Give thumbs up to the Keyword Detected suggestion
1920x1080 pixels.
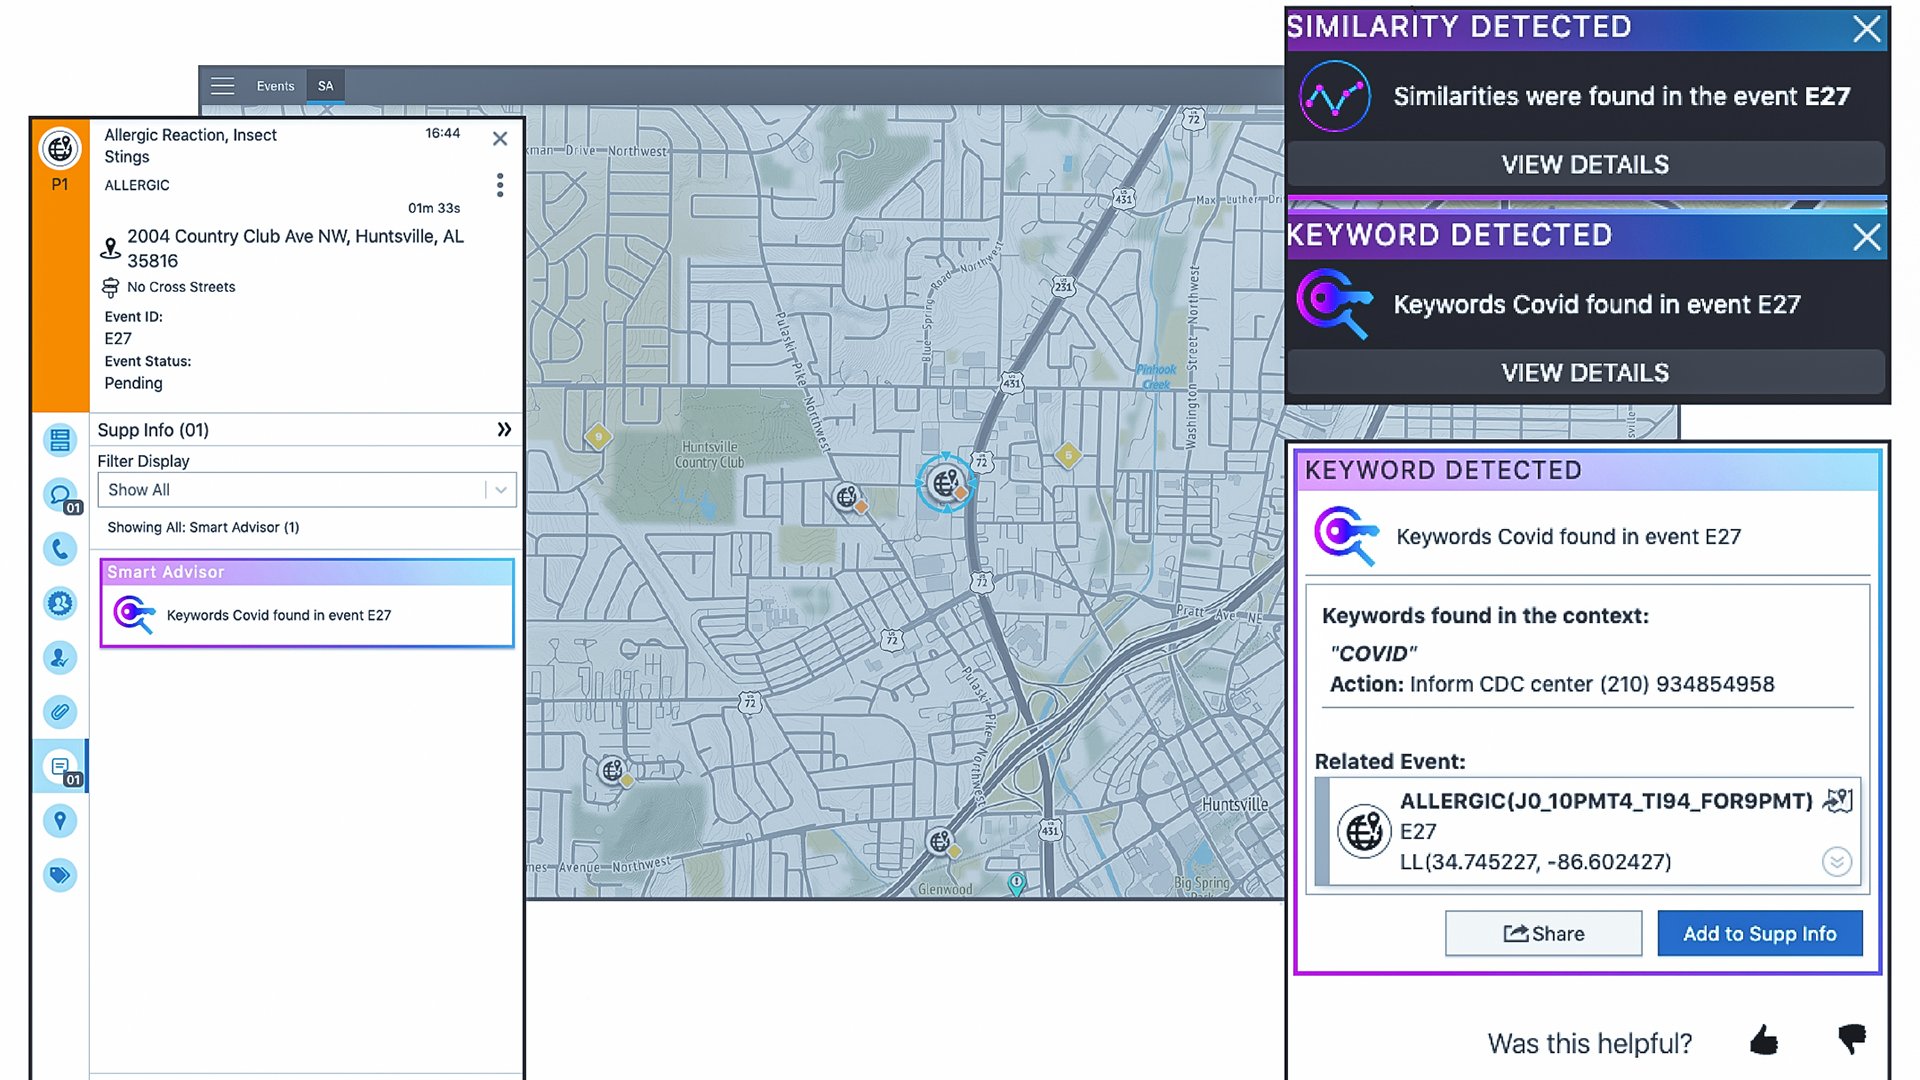pos(1765,1042)
